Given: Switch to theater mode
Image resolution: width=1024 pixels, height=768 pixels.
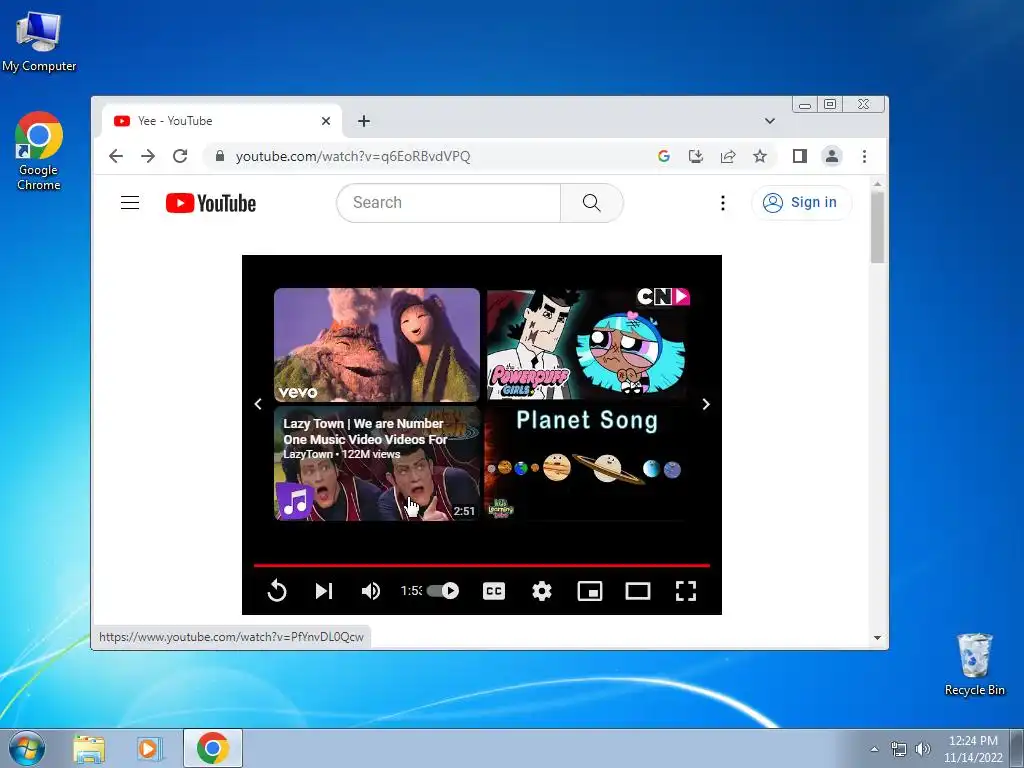Looking at the screenshot, I should [x=637, y=591].
